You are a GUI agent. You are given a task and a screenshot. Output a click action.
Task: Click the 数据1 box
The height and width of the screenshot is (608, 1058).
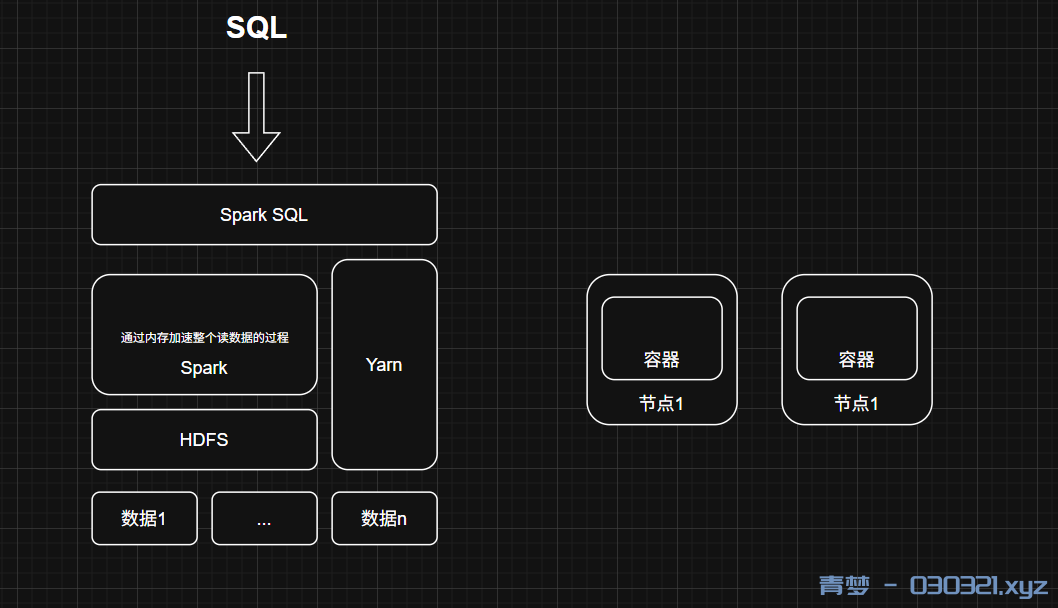click(x=144, y=518)
